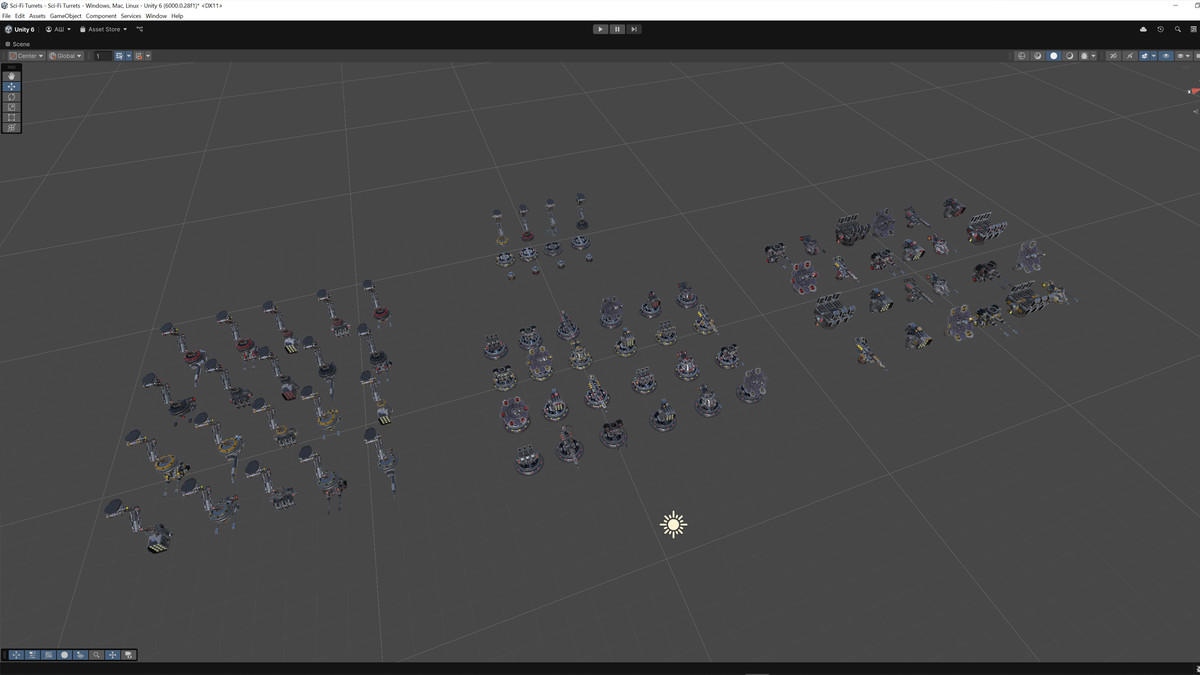Activate the Scale tool
Image resolution: width=1200 pixels, height=675 pixels.
(x=11, y=107)
